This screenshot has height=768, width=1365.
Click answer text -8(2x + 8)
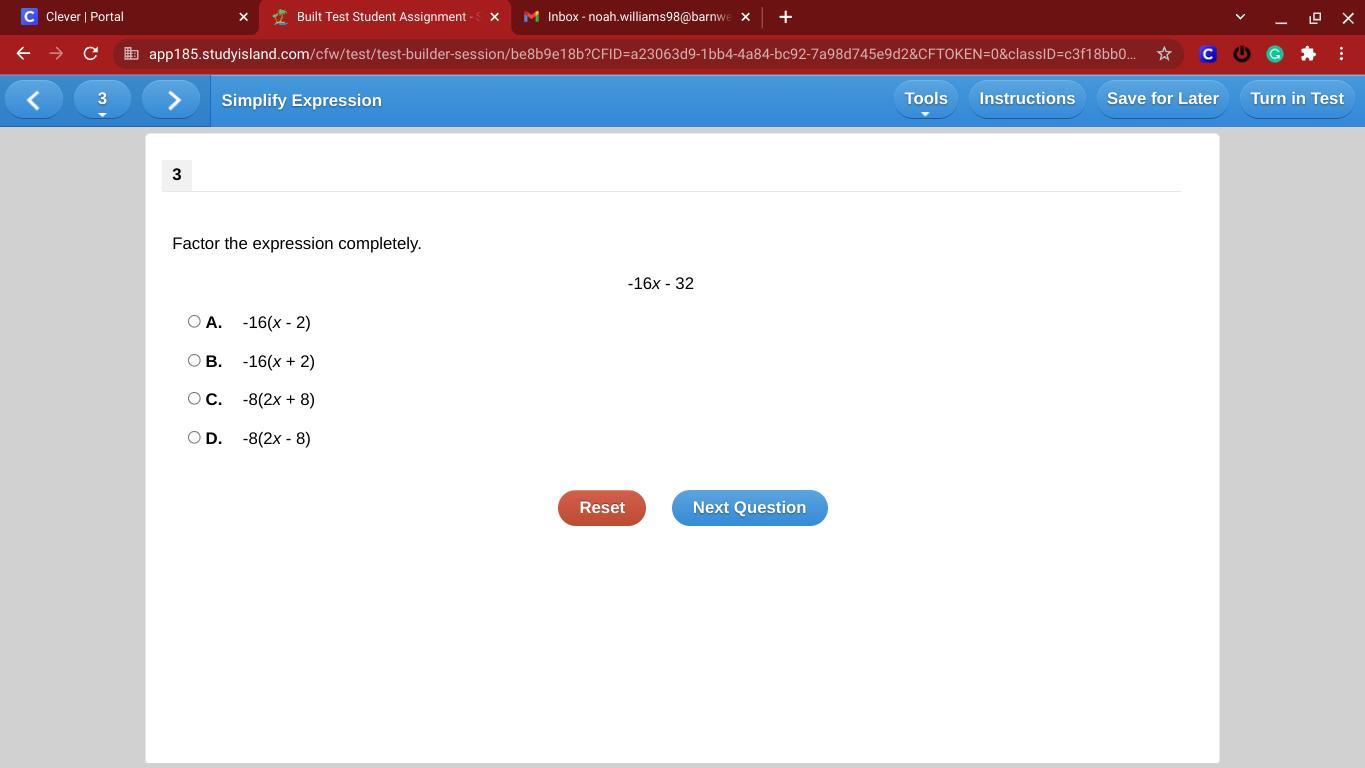click(x=279, y=399)
